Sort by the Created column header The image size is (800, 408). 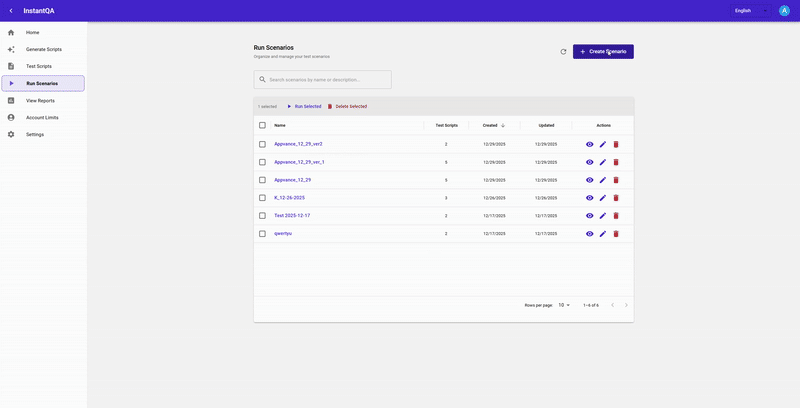[490, 125]
